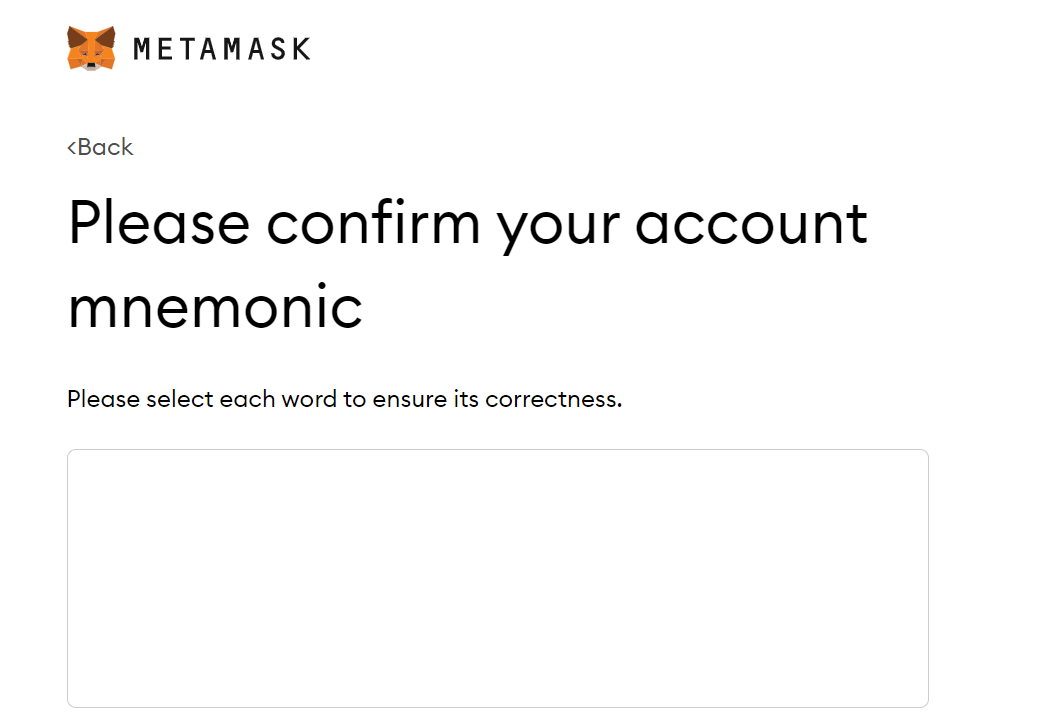
Task: Click the word "your" in the heading
Action: pyautogui.click(x=557, y=226)
